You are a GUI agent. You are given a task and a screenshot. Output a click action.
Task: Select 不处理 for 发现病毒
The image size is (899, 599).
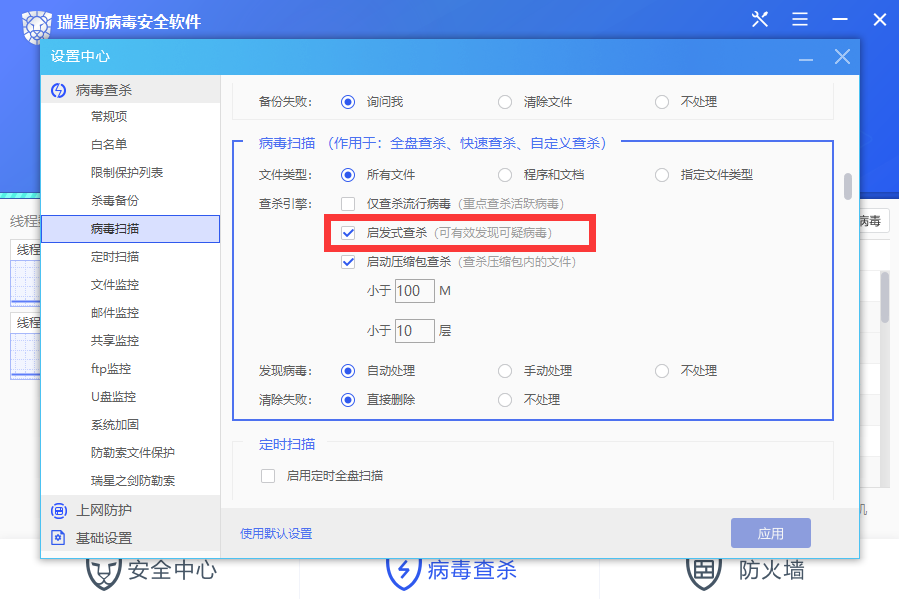(662, 371)
